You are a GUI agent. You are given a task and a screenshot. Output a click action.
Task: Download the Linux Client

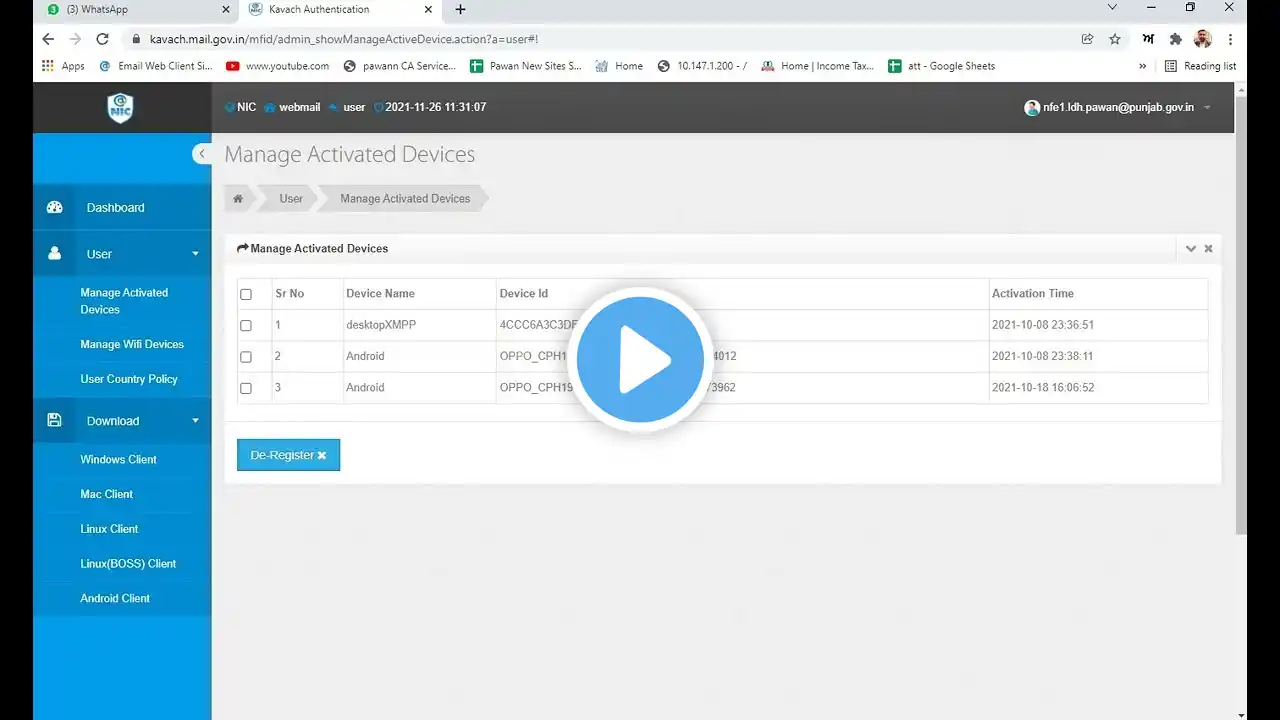point(109,529)
